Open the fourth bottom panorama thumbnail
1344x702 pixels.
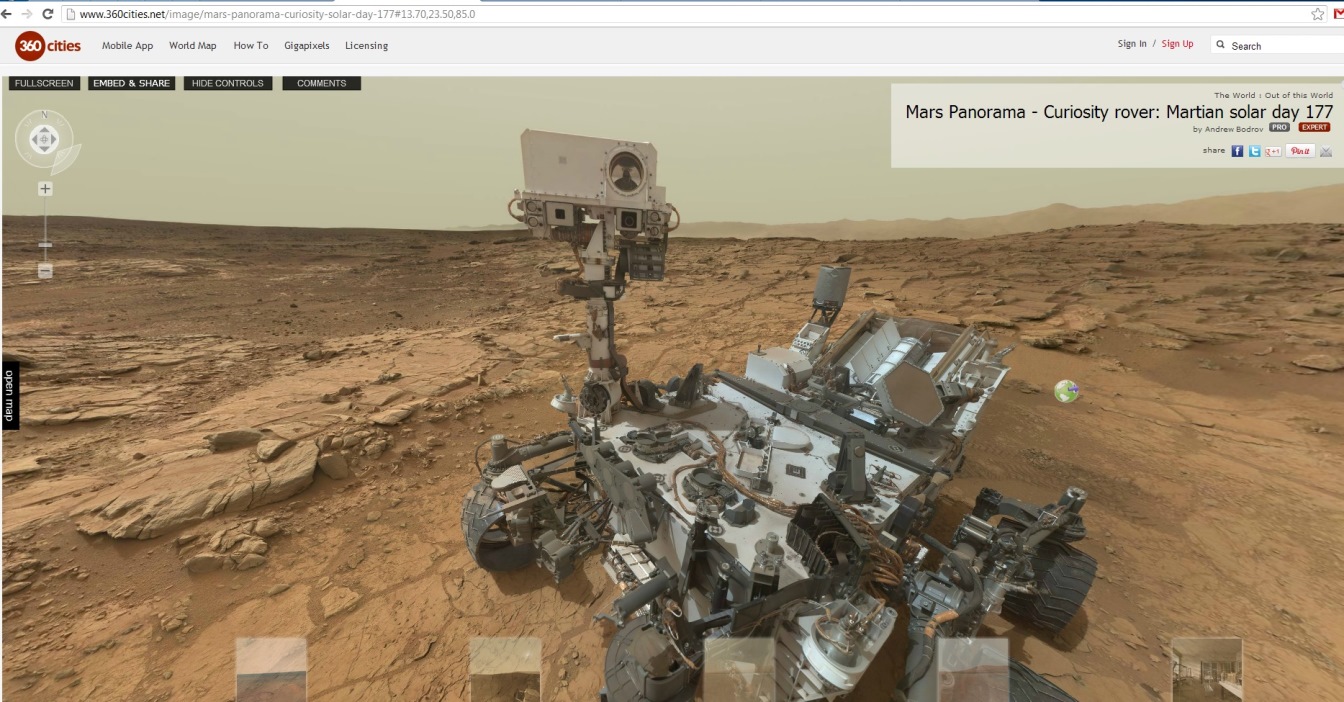973,669
